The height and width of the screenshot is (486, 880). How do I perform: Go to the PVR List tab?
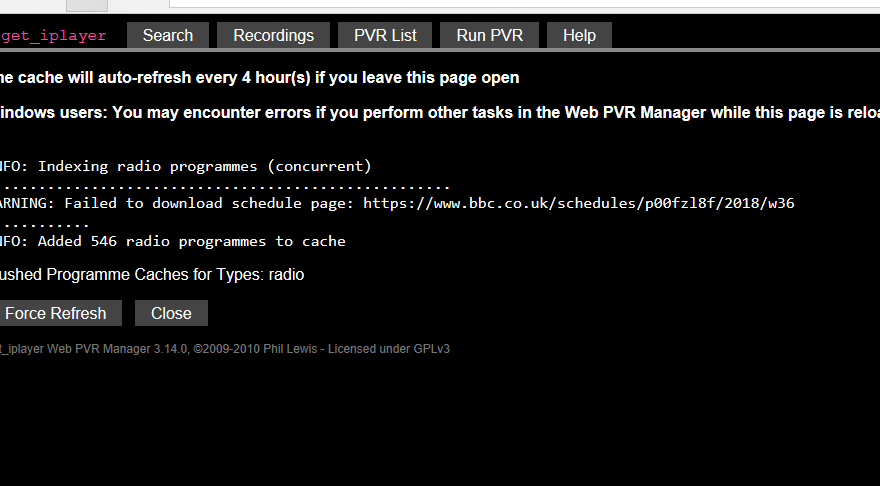point(385,36)
